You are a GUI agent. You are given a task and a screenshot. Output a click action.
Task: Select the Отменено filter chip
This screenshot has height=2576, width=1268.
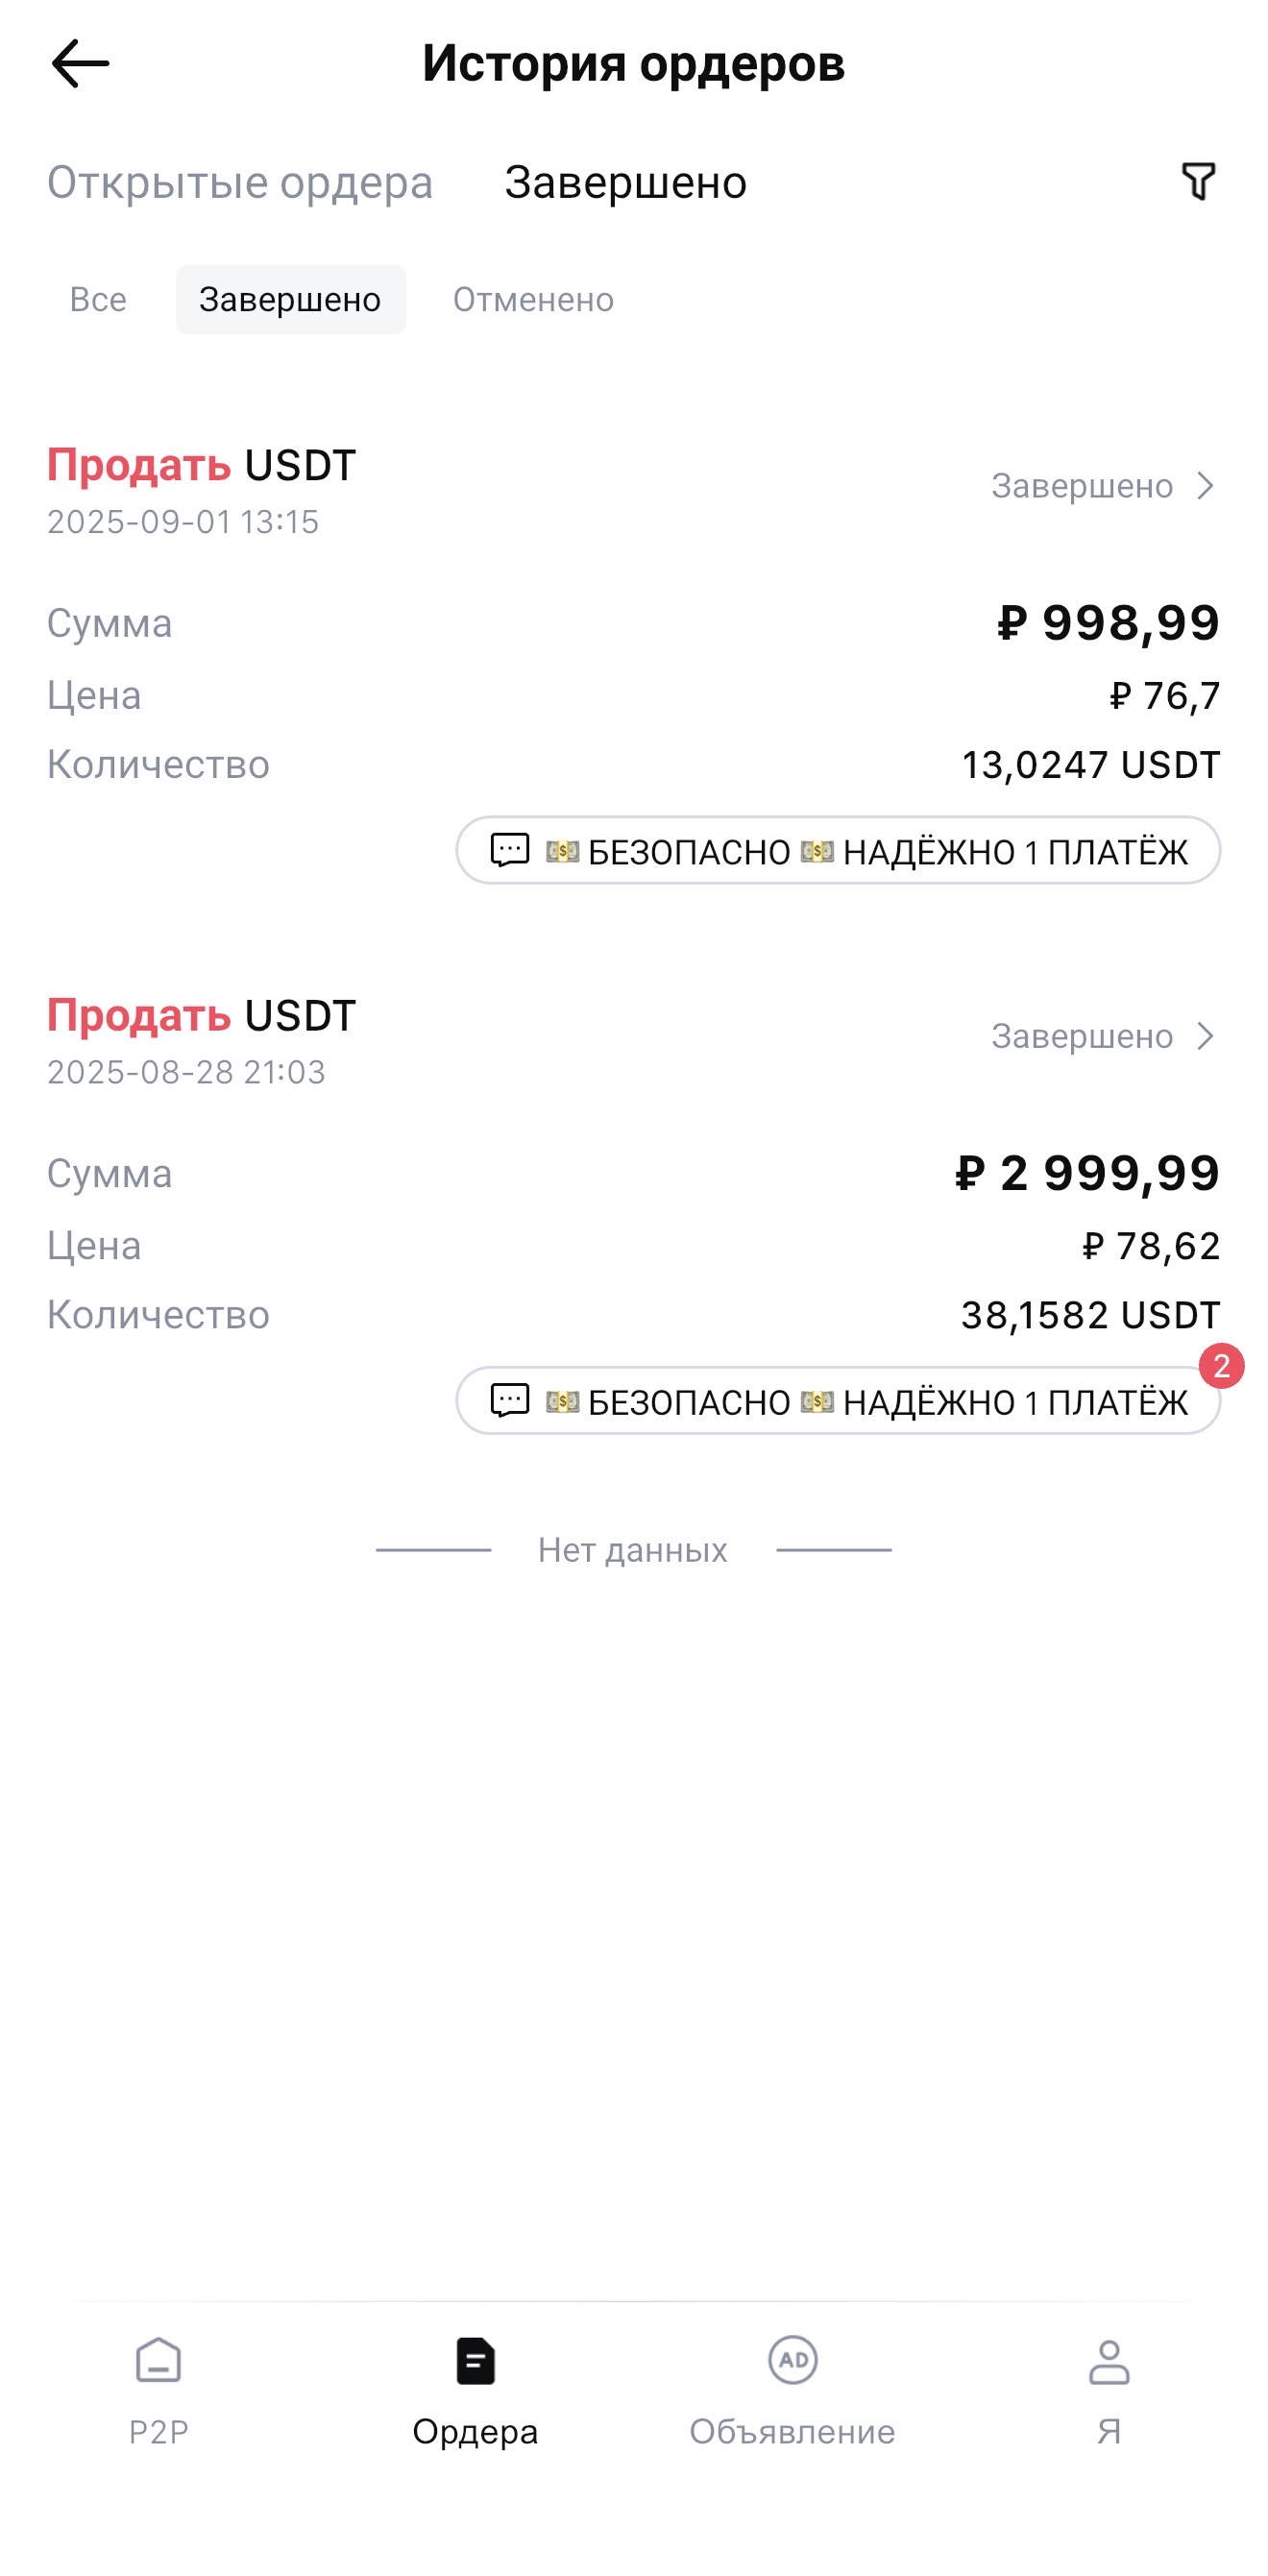coord(533,300)
